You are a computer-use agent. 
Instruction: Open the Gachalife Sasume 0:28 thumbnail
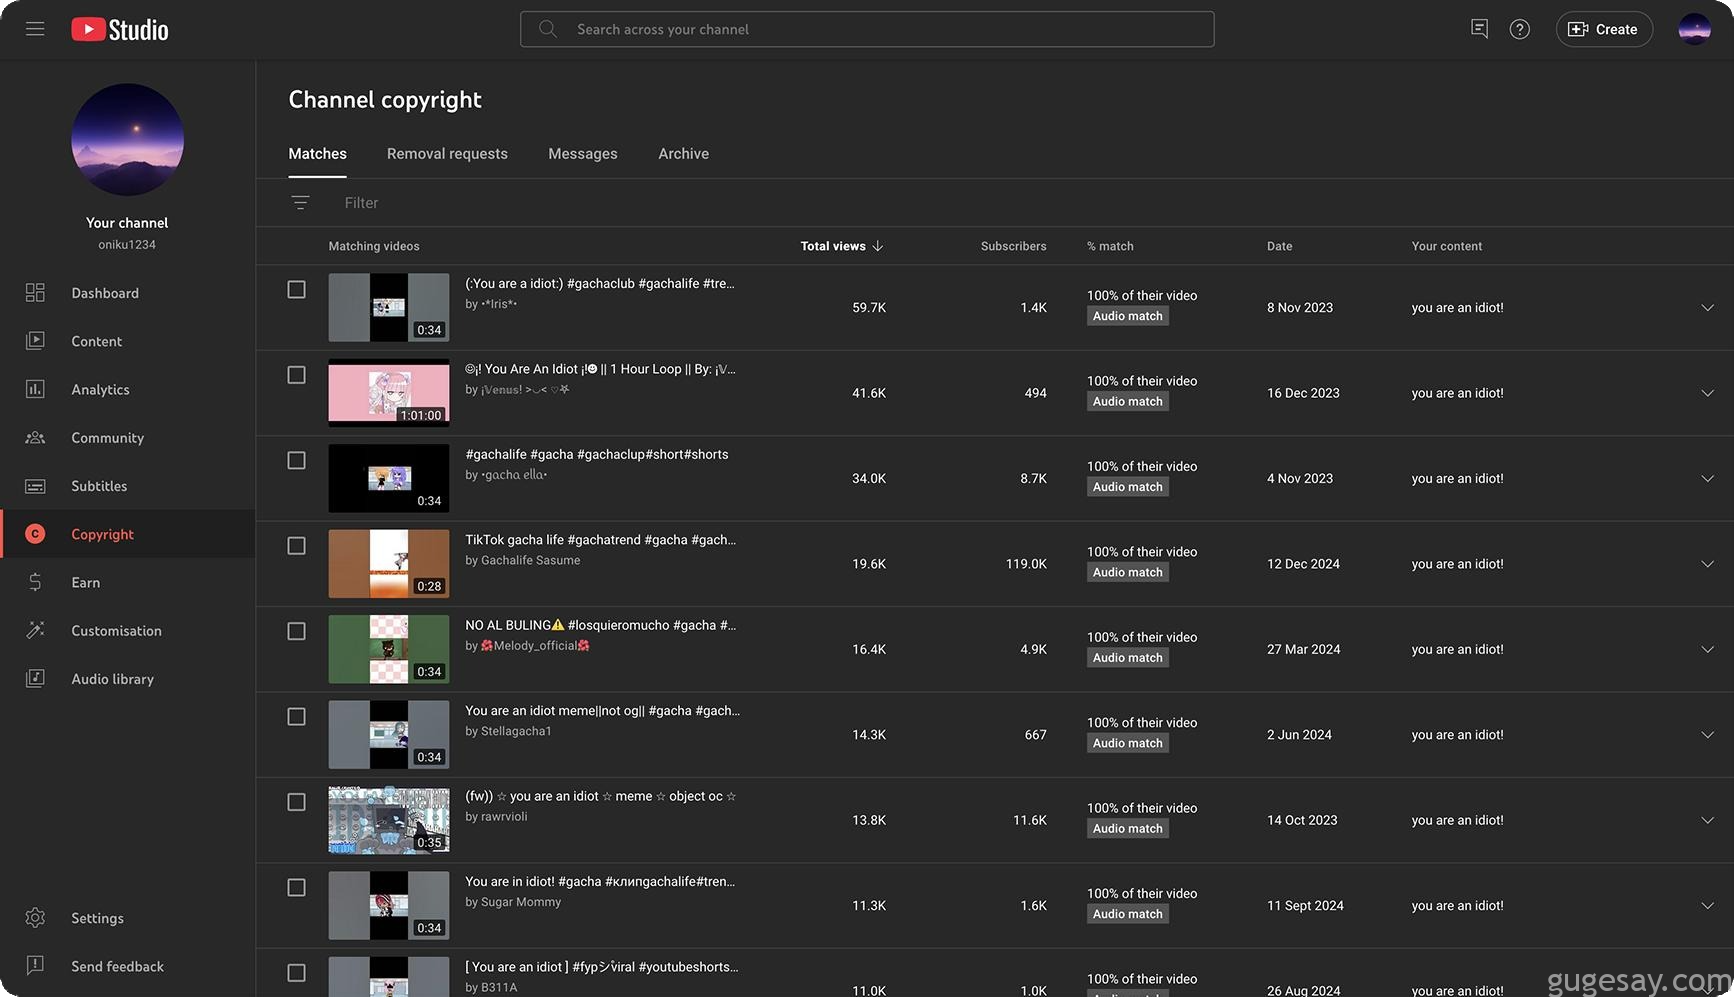pos(389,564)
